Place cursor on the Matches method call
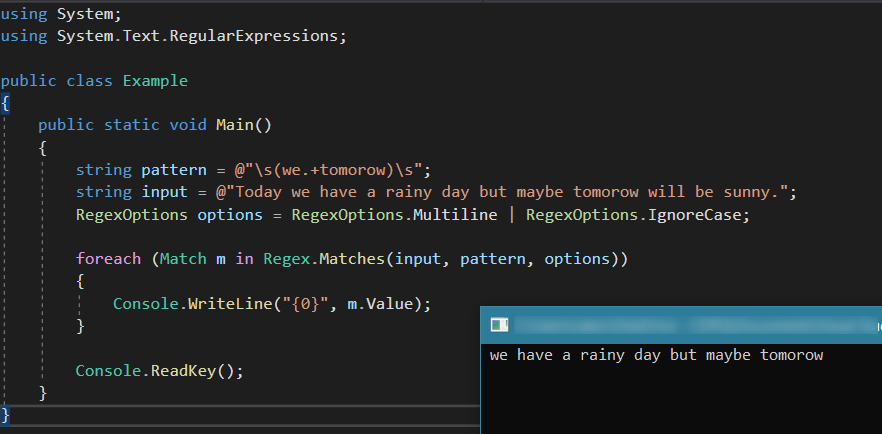This screenshot has width=882, height=434. click(x=356, y=259)
